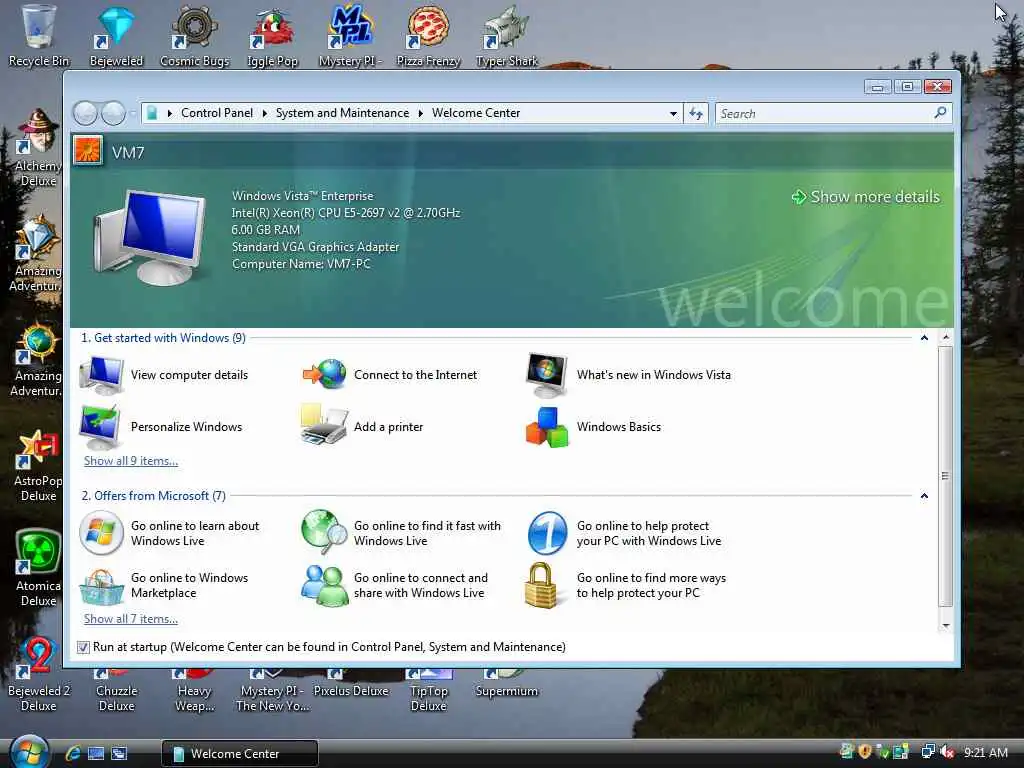This screenshot has height=768, width=1024.
Task: Select the Chuzzle Deluxe desktop shortcut
Action: tap(116, 691)
